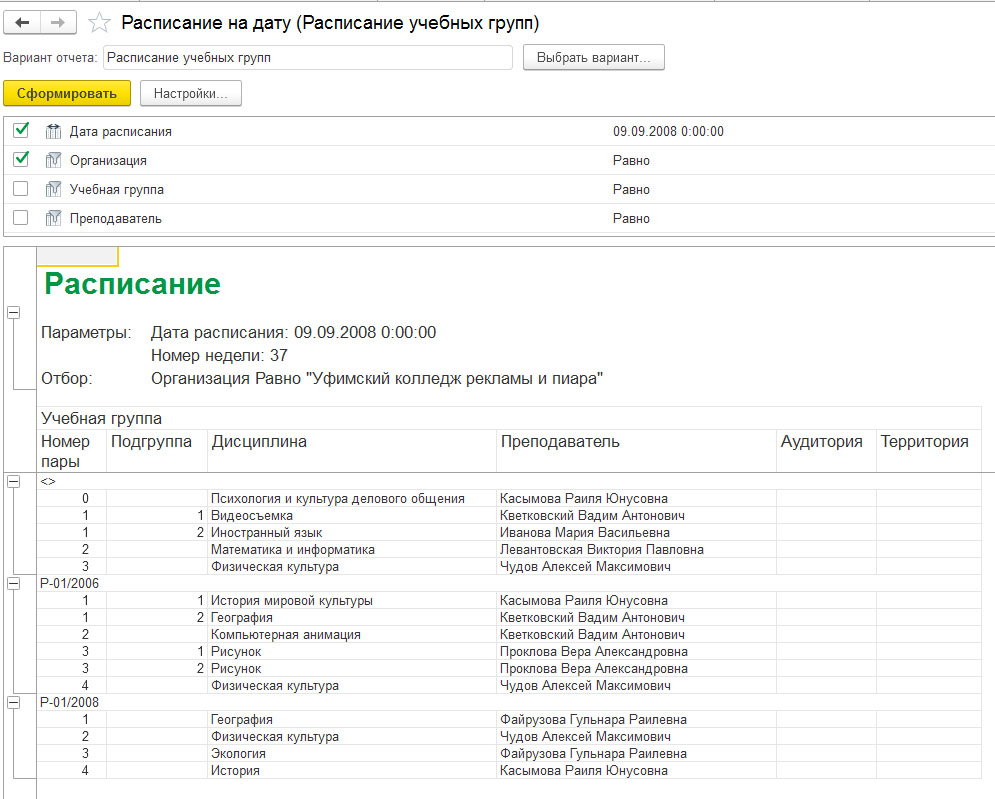
Task: Collapse the report header parameters section
Action: 13,312
